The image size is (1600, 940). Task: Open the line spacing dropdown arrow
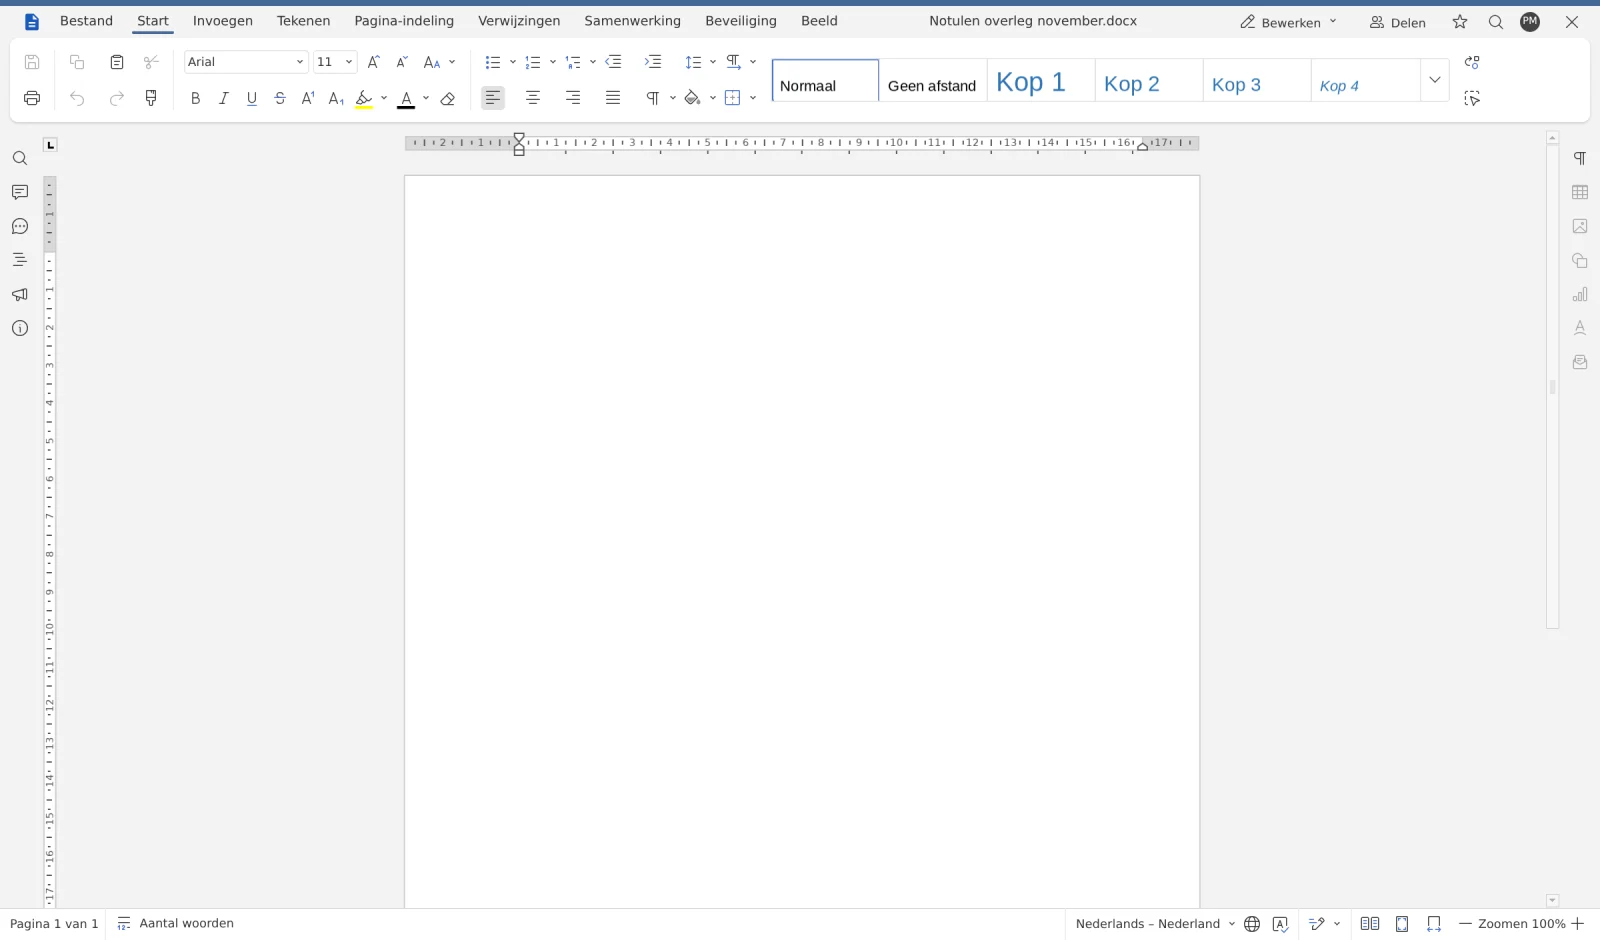pos(713,62)
